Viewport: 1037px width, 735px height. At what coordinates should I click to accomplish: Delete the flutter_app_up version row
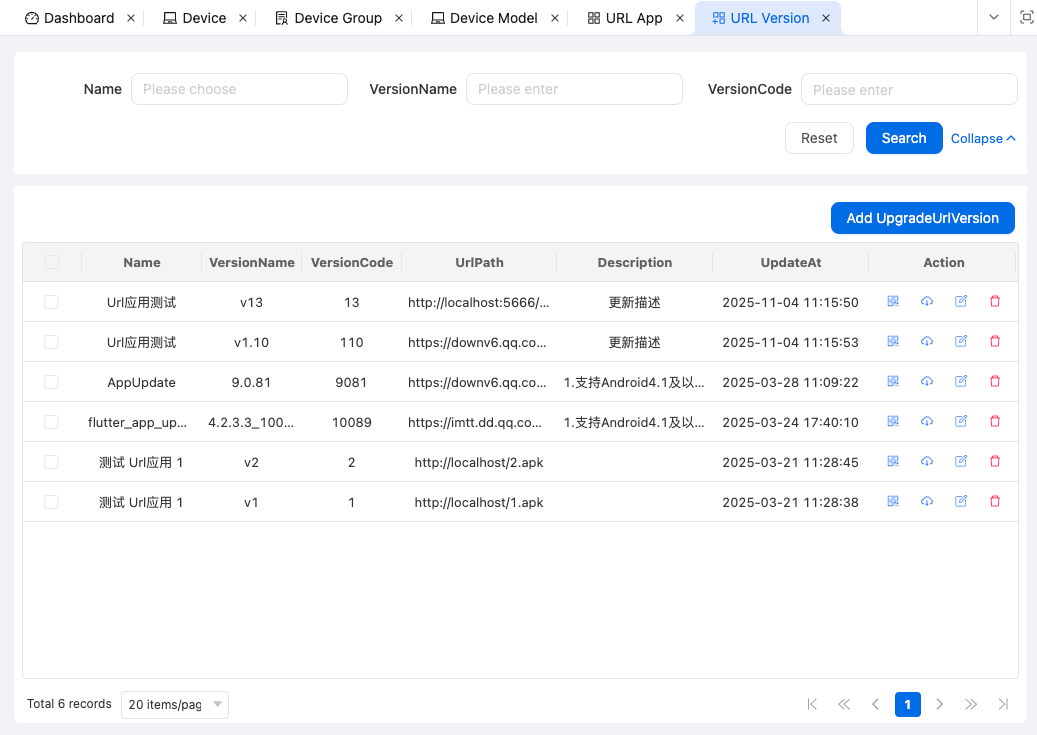(994, 421)
